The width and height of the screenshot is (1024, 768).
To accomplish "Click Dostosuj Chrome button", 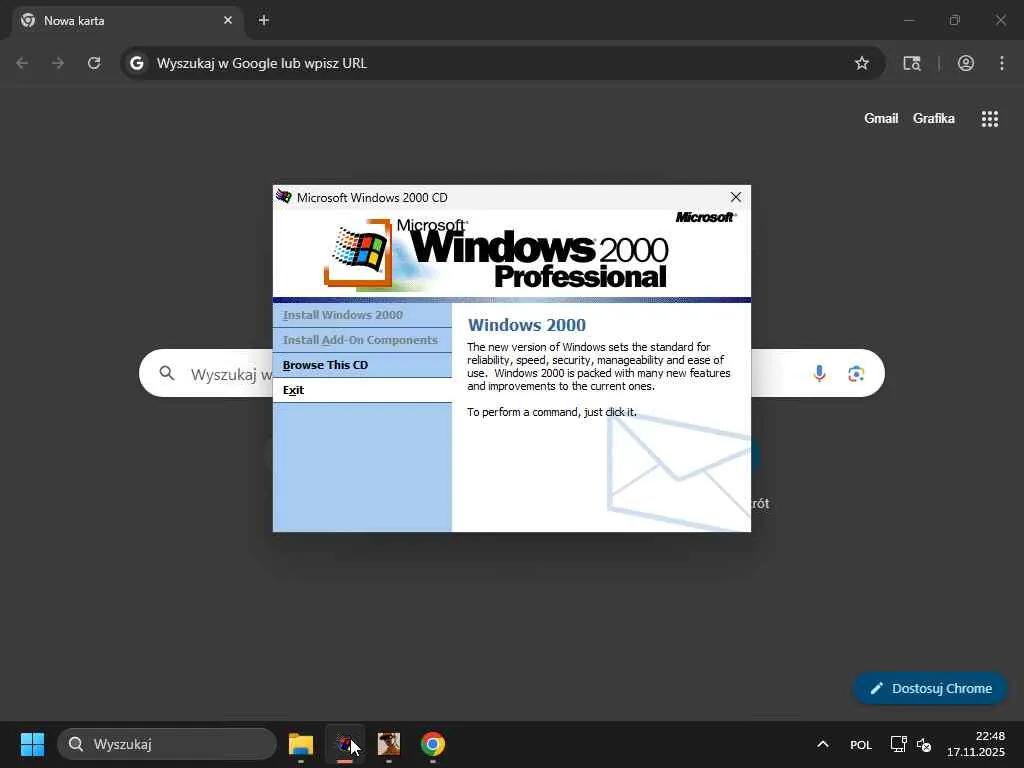I will tap(930, 688).
